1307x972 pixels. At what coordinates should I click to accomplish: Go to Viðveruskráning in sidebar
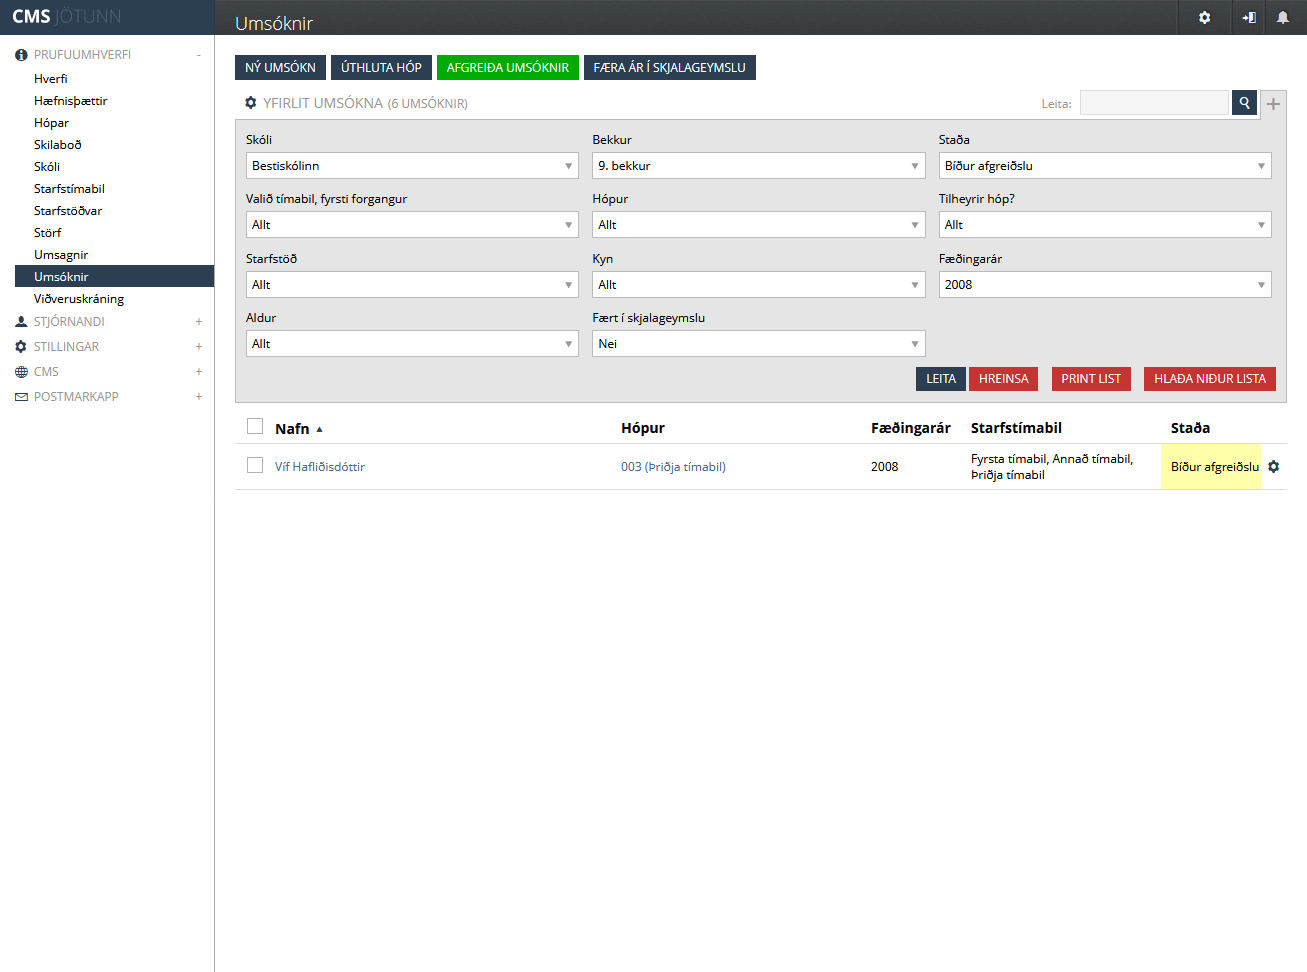tap(79, 299)
